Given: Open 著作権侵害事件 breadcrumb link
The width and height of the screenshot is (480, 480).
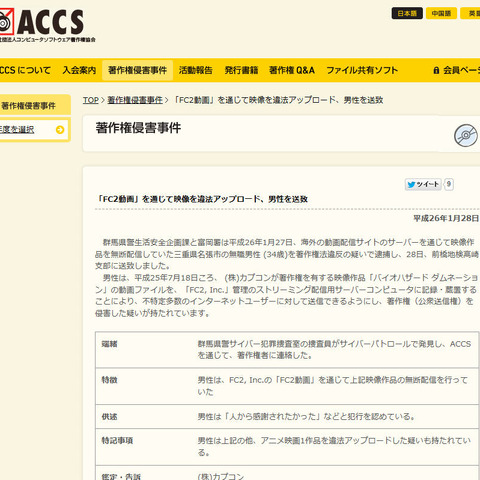Looking at the screenshot, I should pyautogui.click(x=135, y=100).
